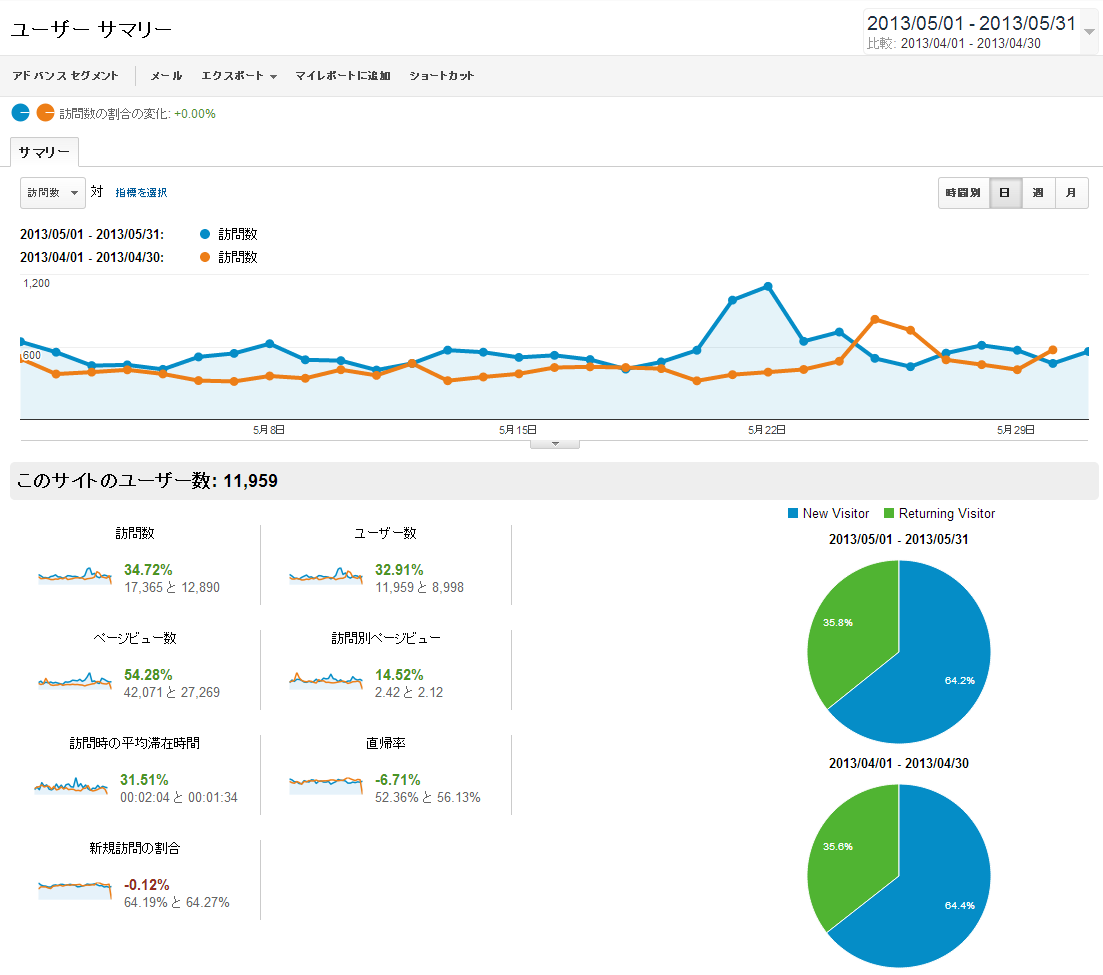
Task: Click the ユーザー数 sparkline chart
Action: point(325,577)
